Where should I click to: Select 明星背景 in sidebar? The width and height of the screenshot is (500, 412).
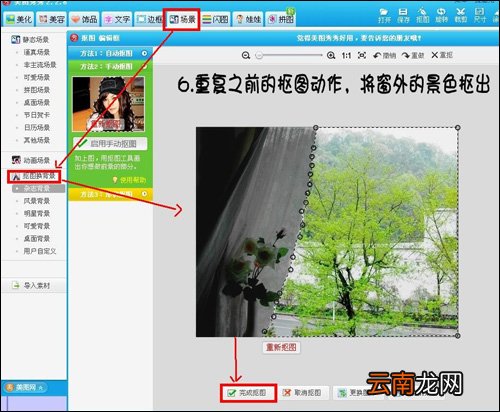[37, 214]
